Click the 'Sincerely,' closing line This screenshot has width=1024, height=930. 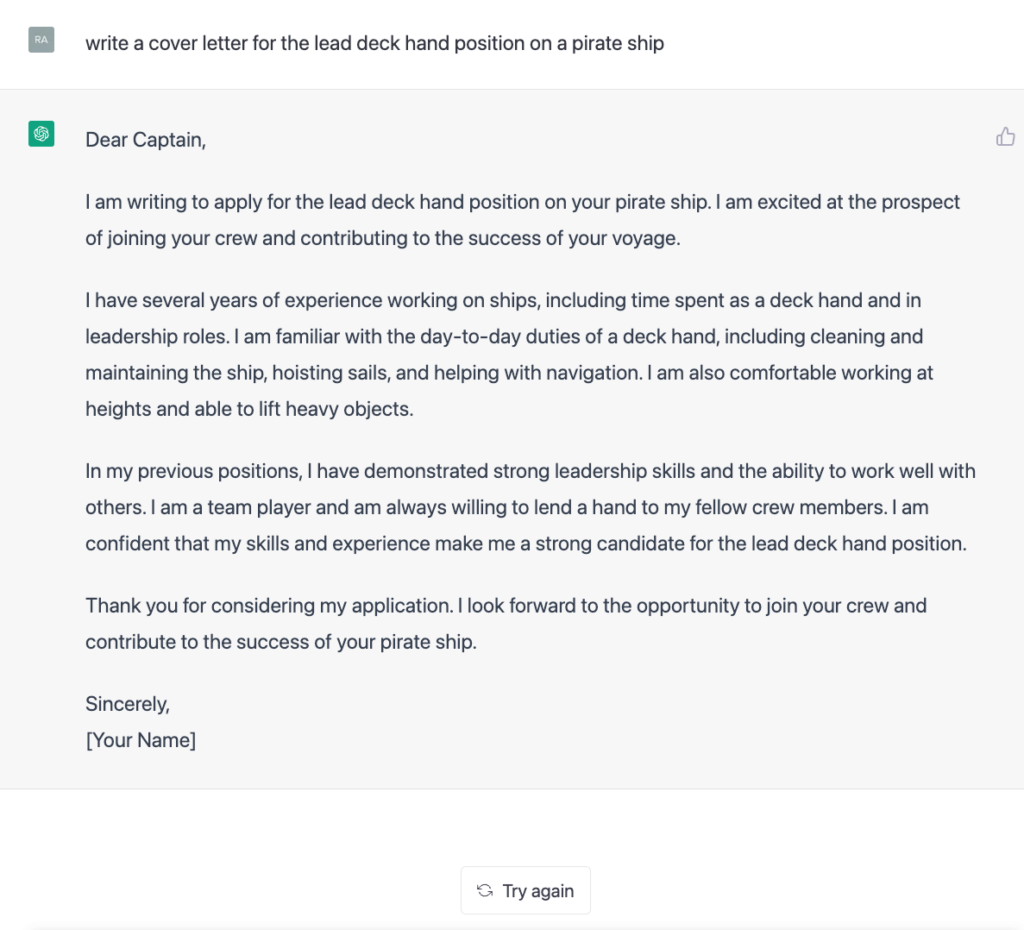tap(128, 704)
